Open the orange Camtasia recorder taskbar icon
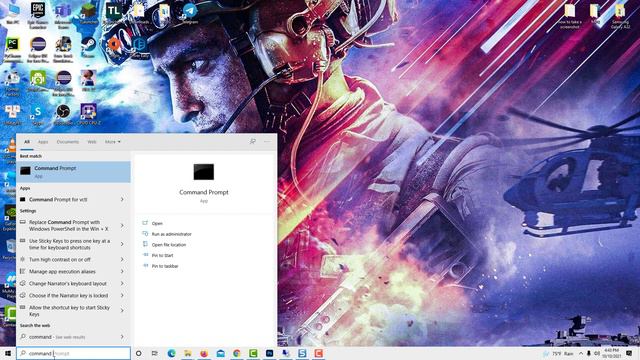 pos(318,353)
